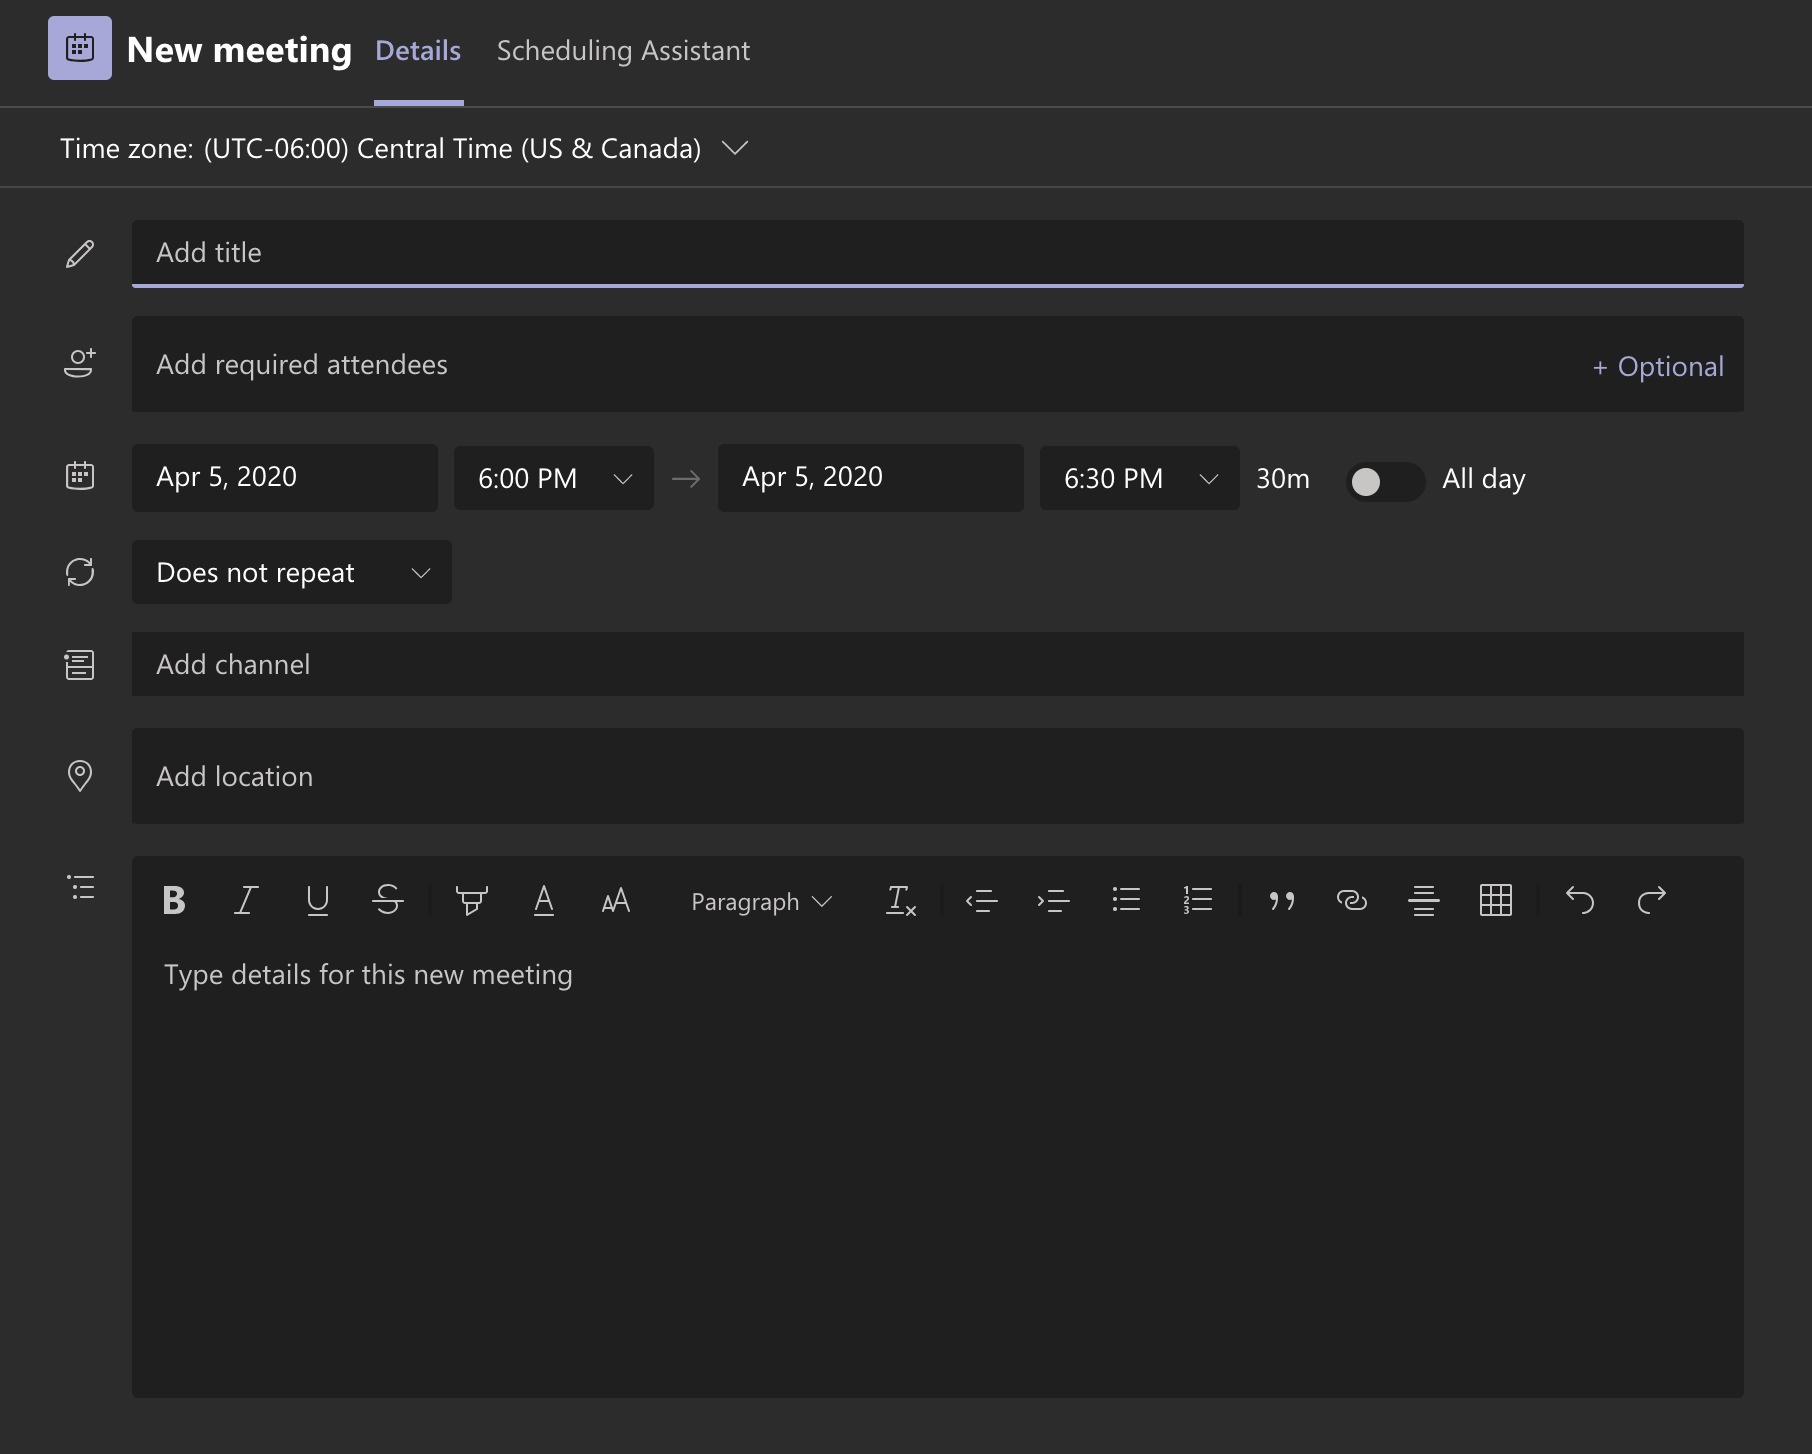Open the 6:30 PM end time dropdown
Viewport: 1812px width, 1454px height.
point(1140,478)
